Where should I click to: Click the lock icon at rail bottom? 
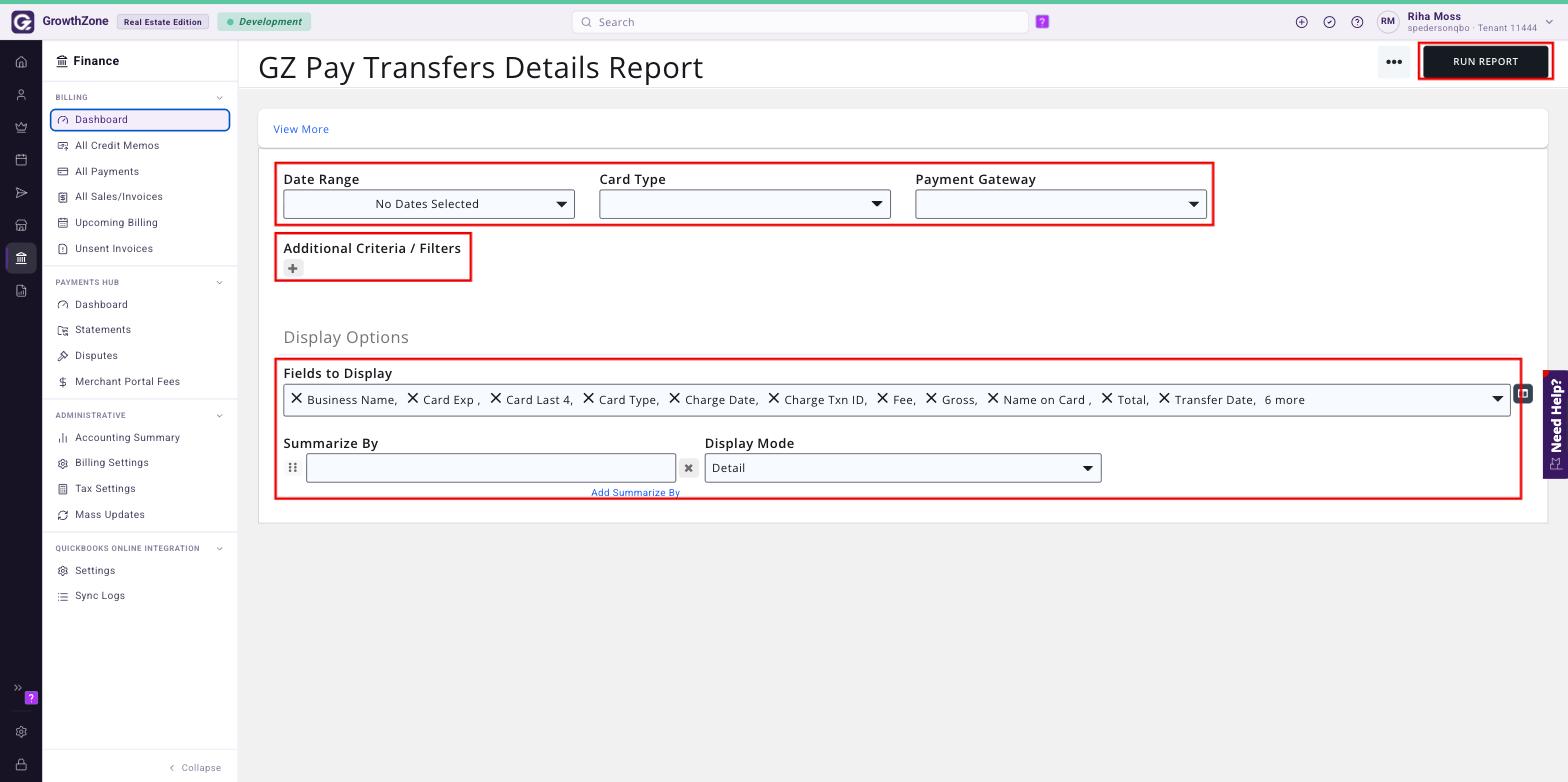21,765
